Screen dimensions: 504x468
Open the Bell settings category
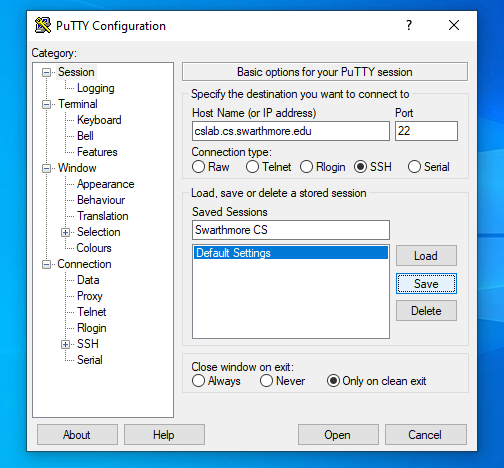tap(85, 136)
